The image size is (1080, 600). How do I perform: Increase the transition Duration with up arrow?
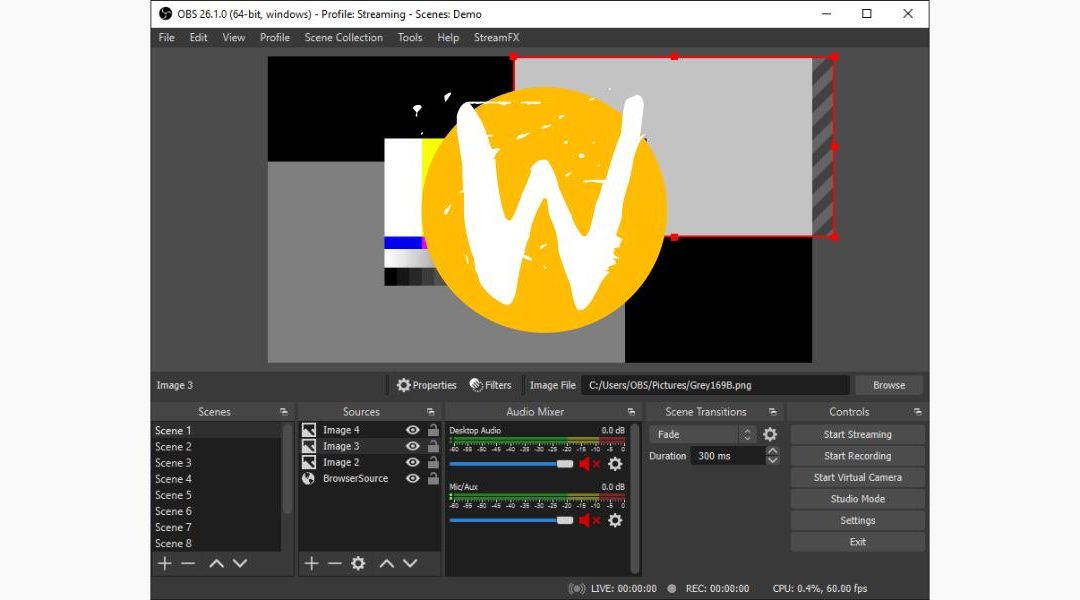(772, 451)
